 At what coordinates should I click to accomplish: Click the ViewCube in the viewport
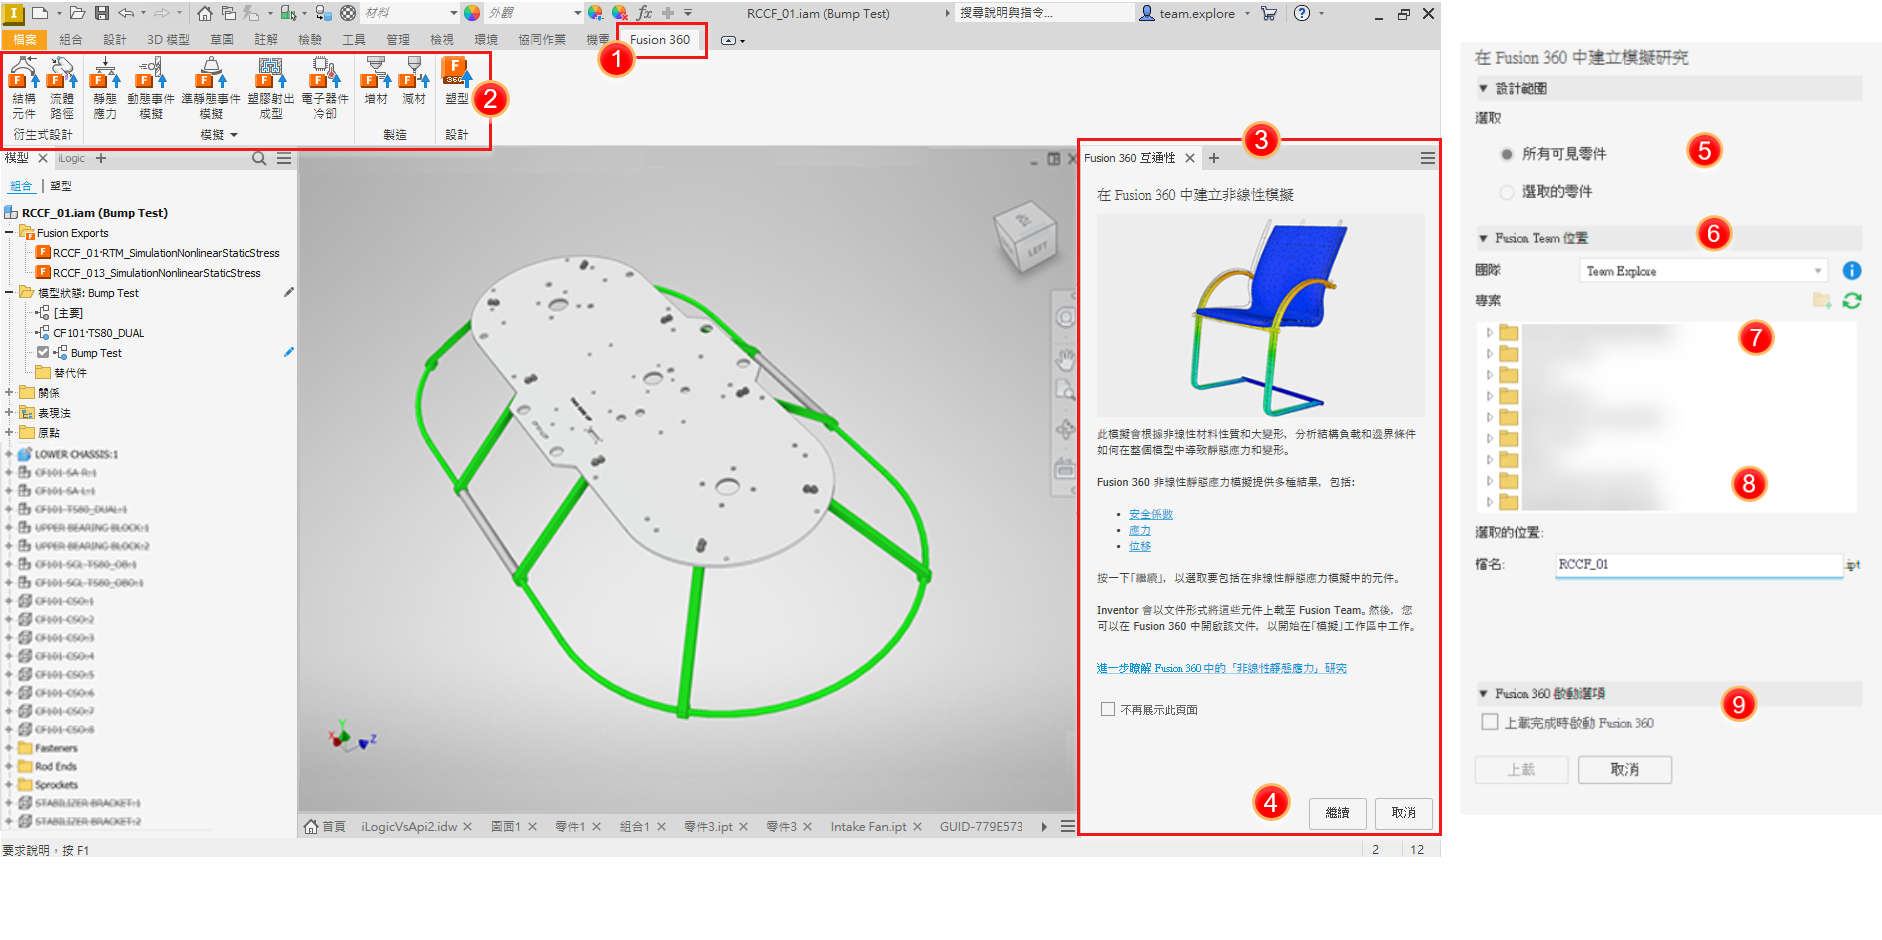(1024, 236)
